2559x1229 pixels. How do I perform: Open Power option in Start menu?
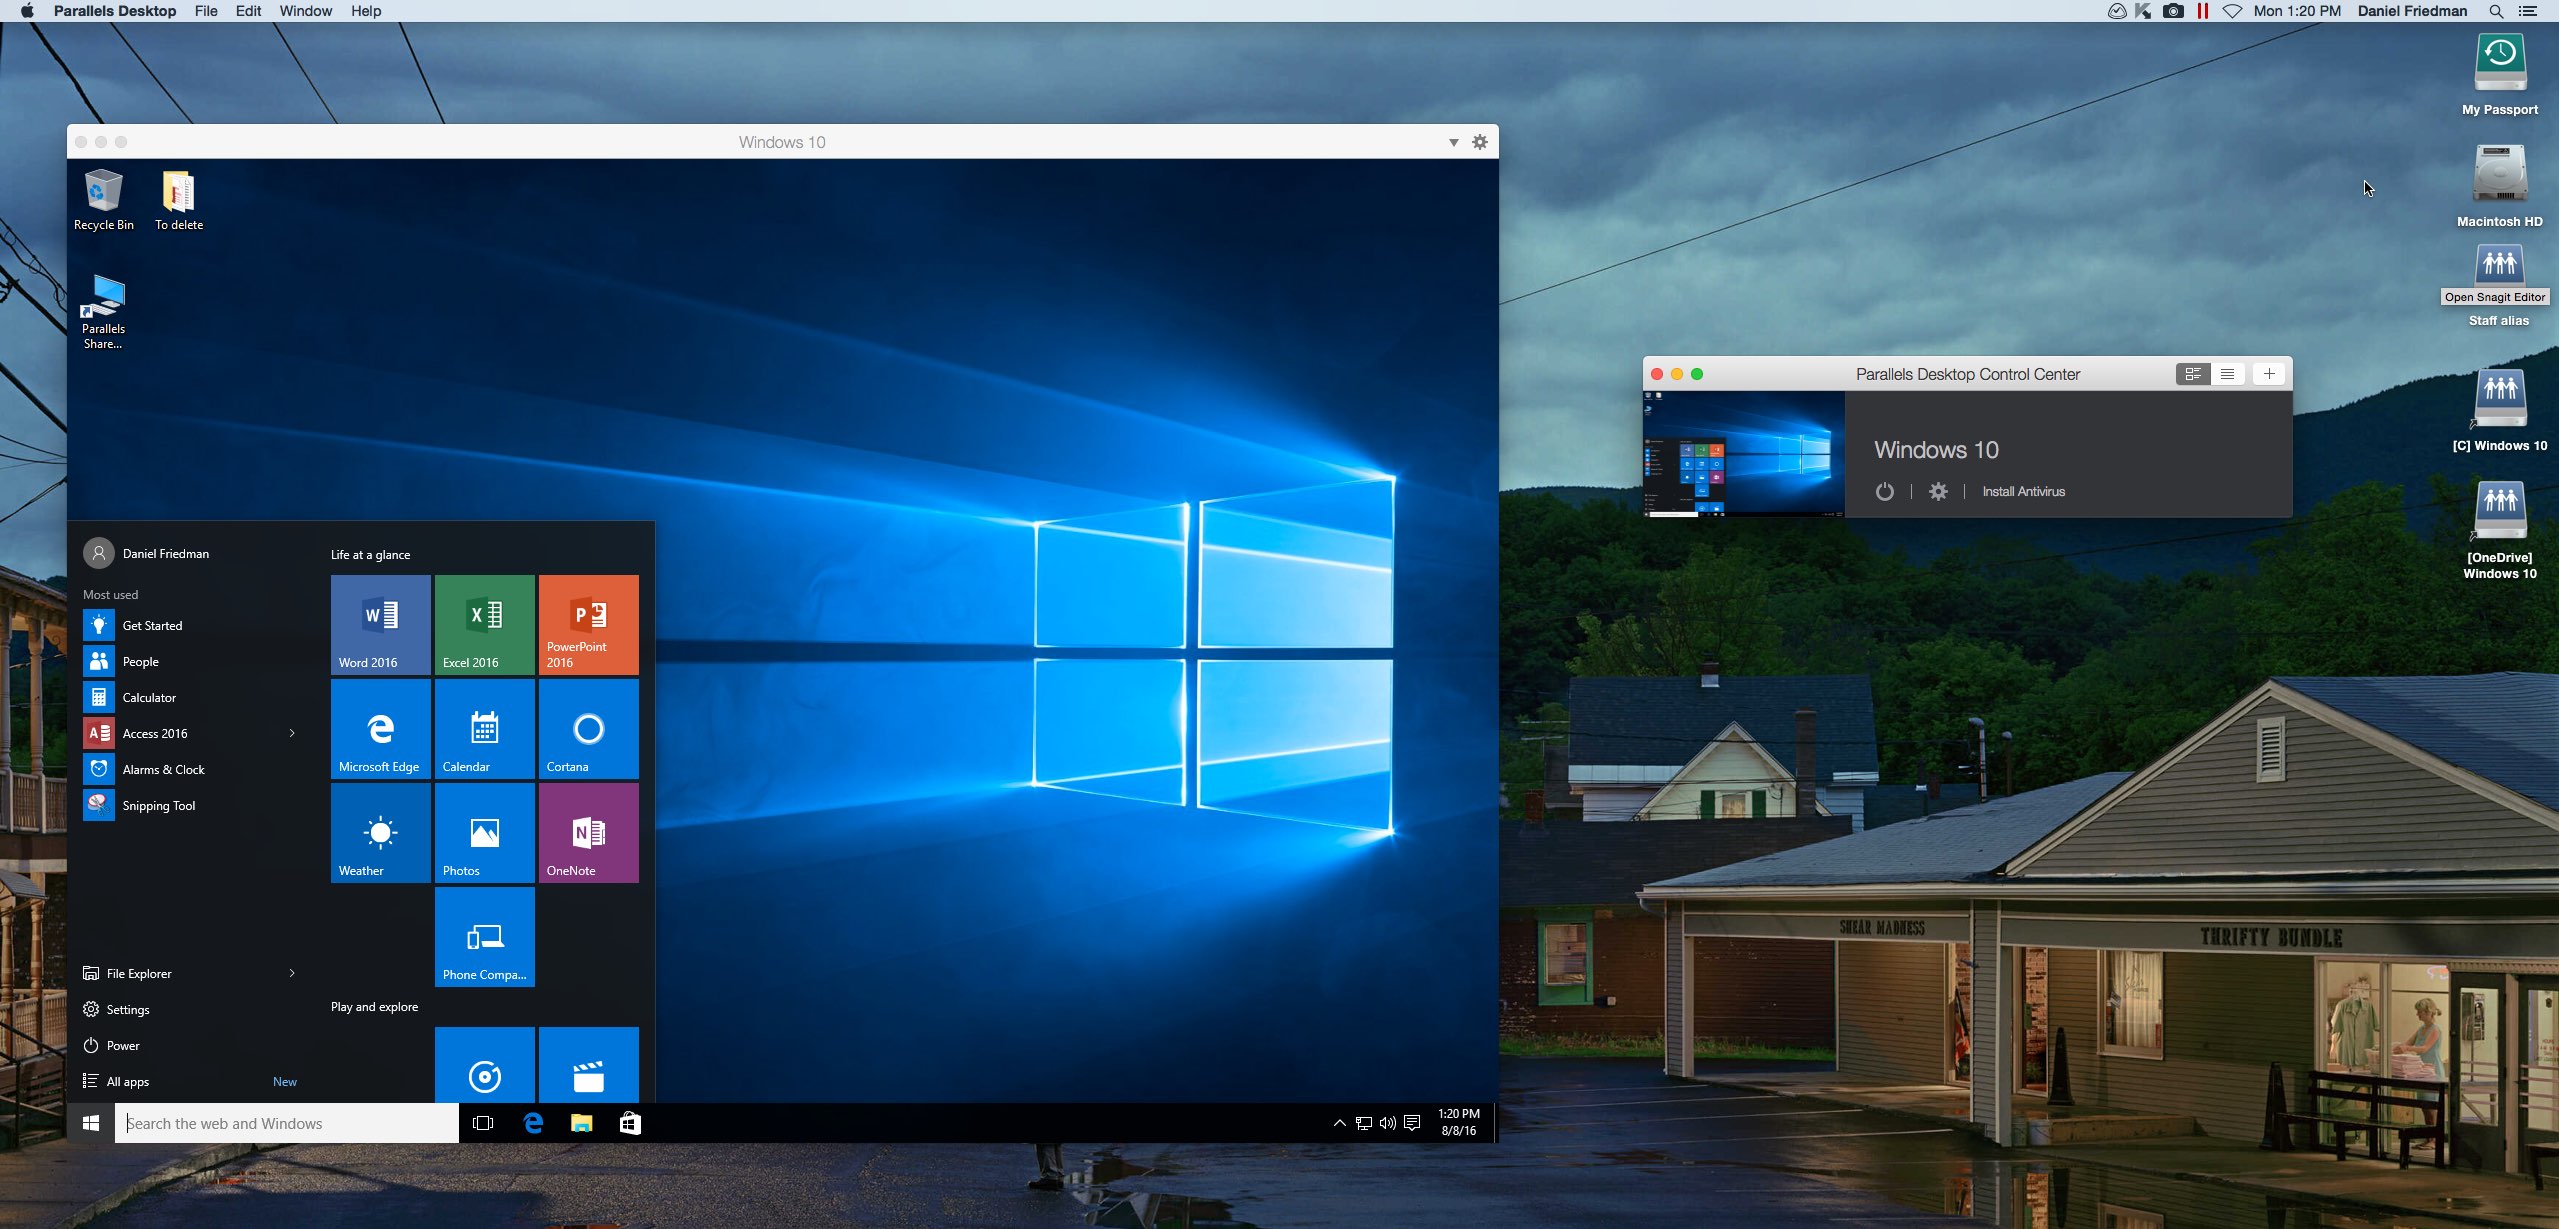click(122, 1045)
